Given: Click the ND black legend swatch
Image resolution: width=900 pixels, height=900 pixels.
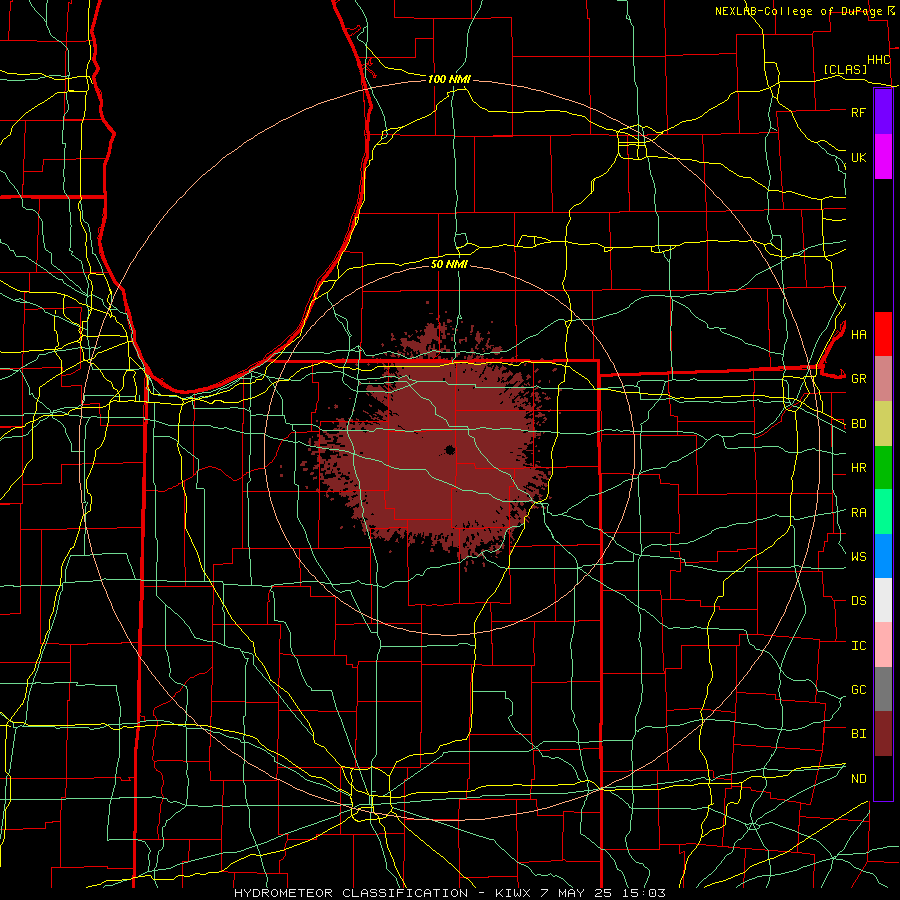Looking at the screenshot, I should 883,778.
